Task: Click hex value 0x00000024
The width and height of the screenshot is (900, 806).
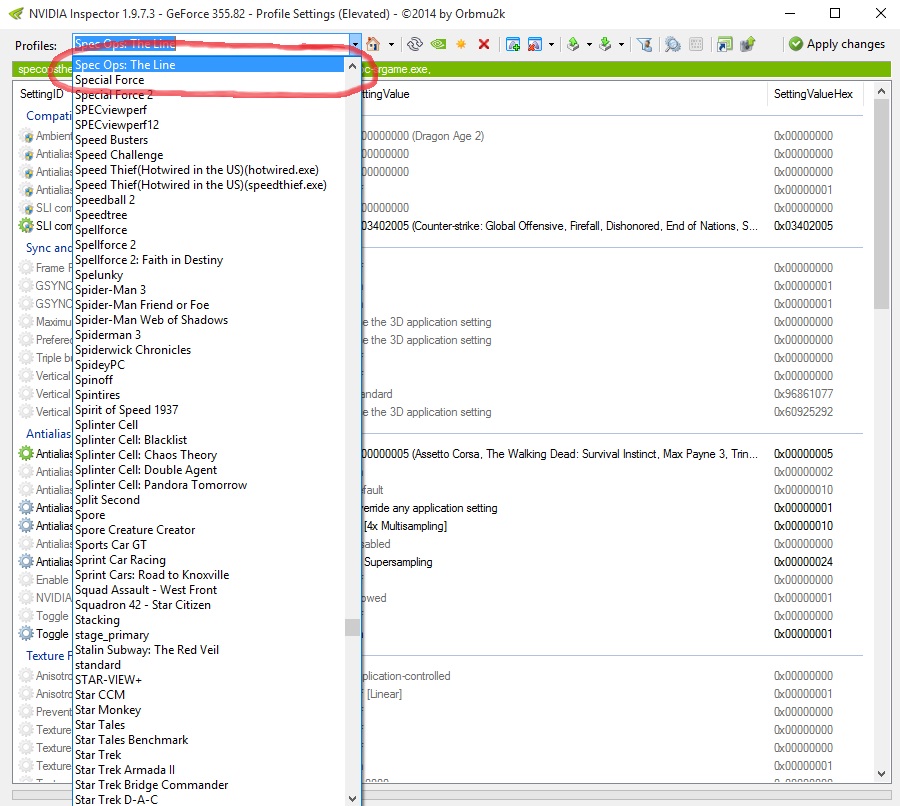Action: tap(803, 561)
